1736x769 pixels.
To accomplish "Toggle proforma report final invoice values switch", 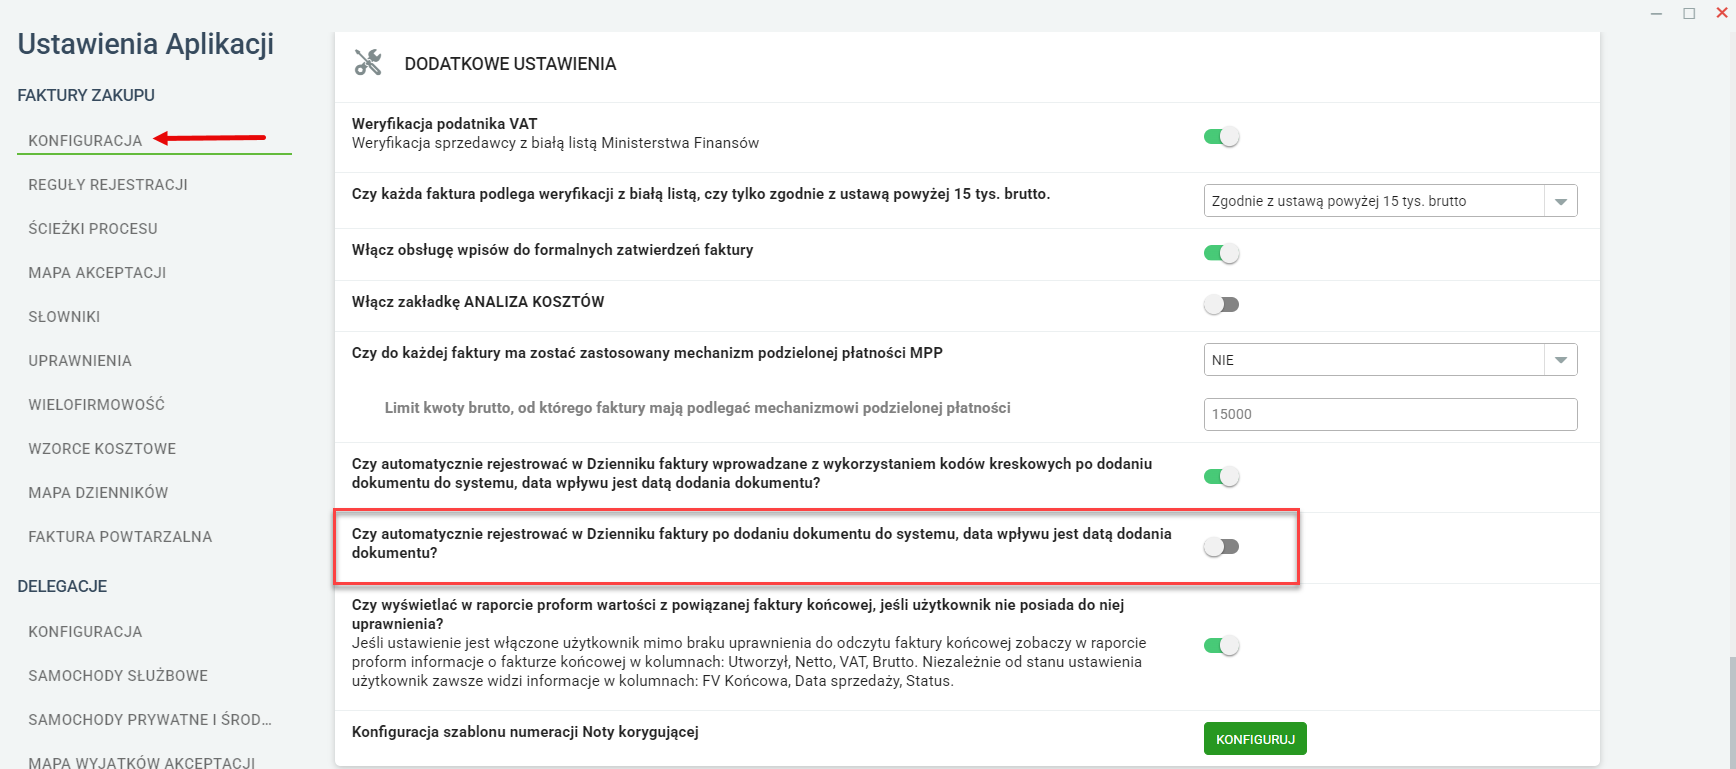I will (1221, 646).
